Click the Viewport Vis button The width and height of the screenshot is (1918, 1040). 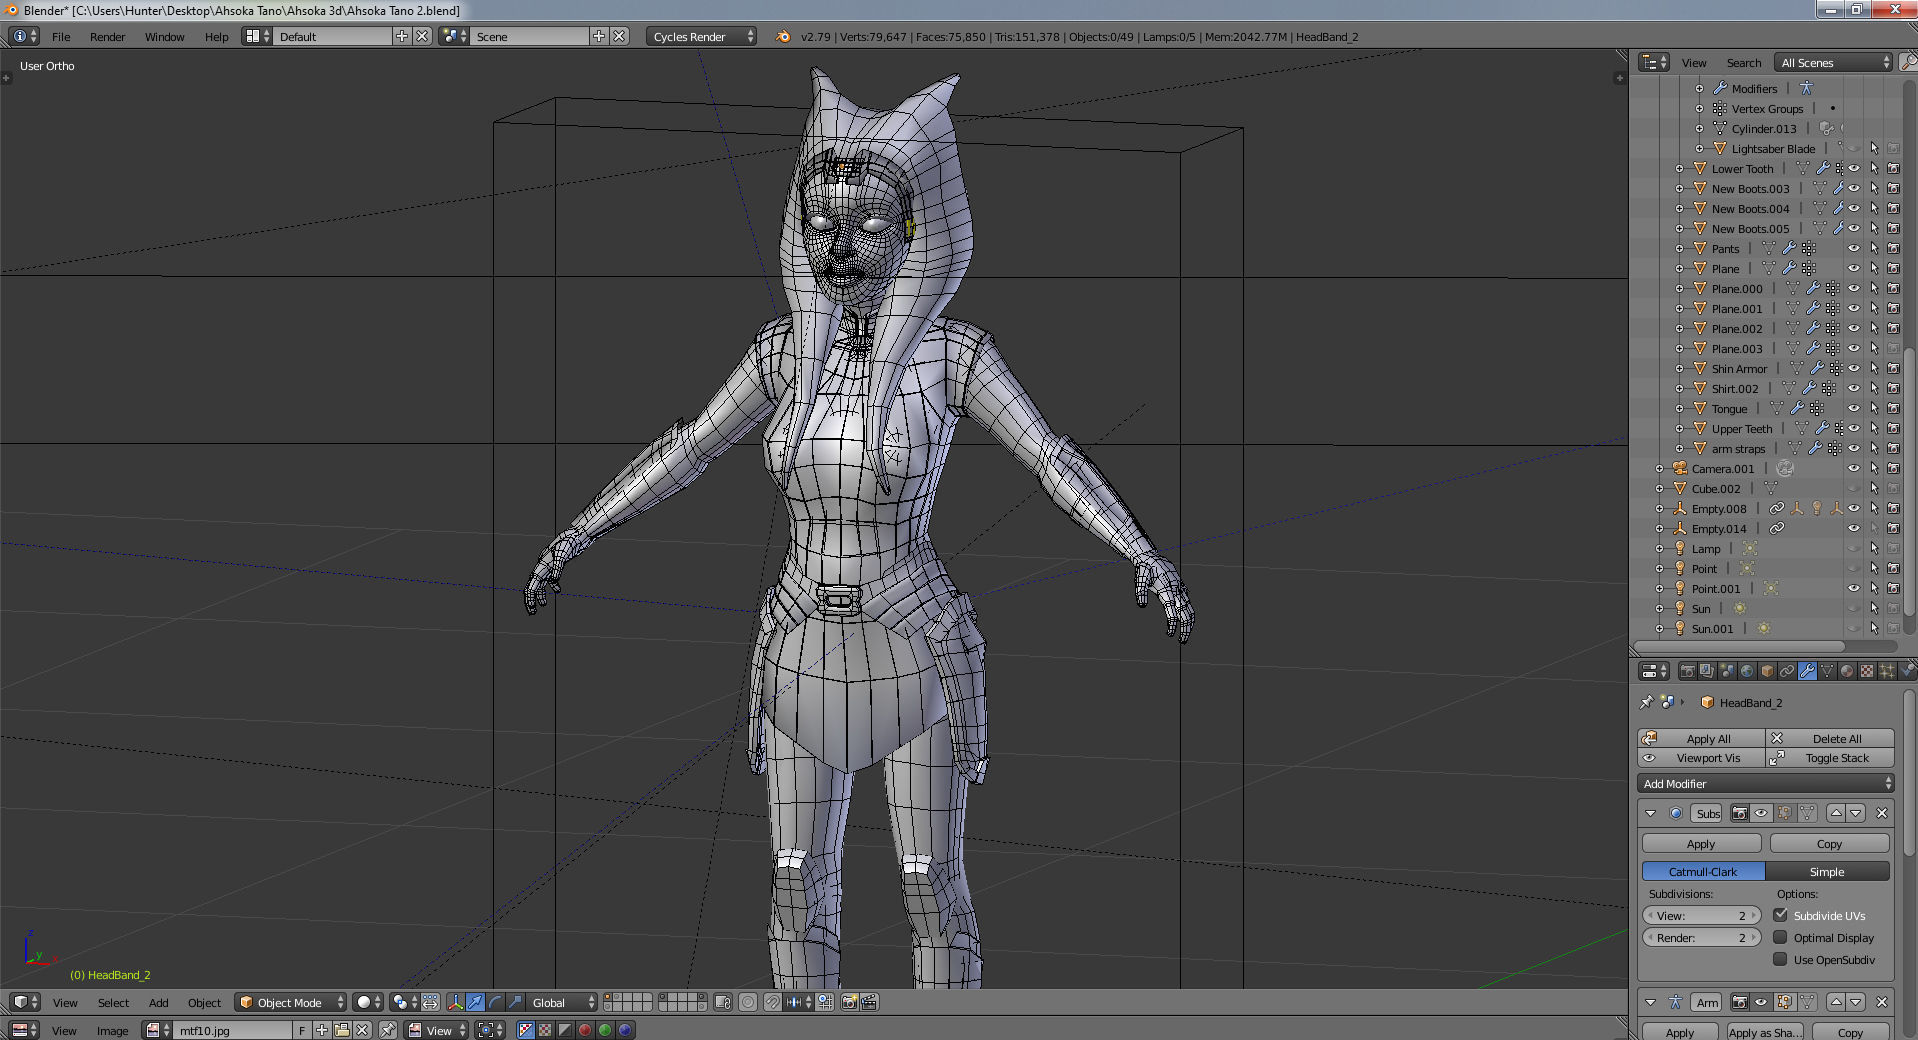1701,757
